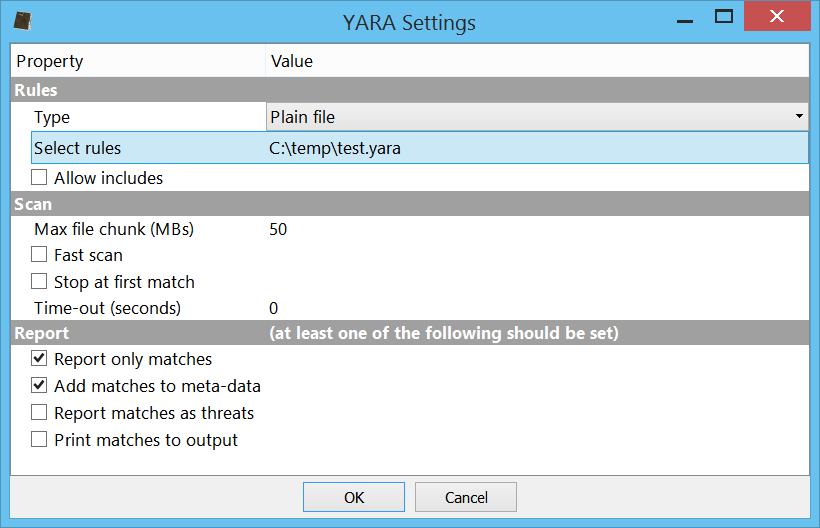Tick the Stop at first match checkbox

pos(39,281)
